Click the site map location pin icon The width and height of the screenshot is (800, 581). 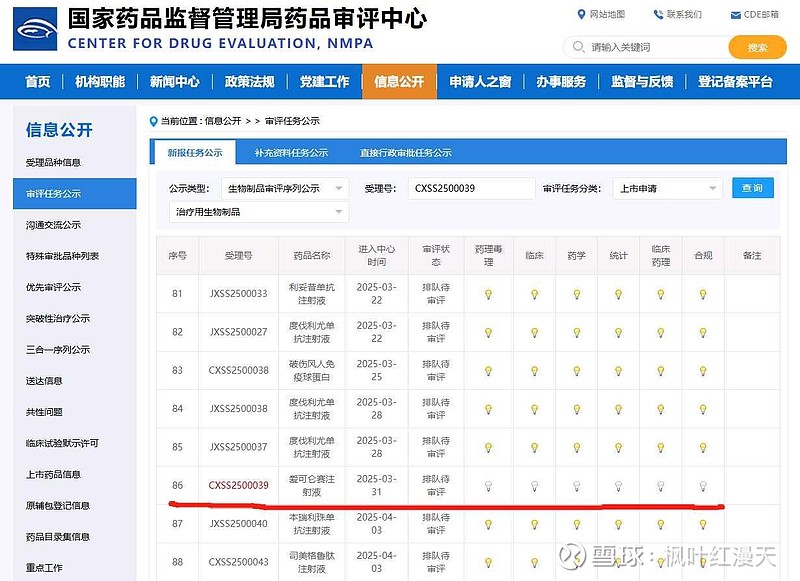click(x=582, y=14)
